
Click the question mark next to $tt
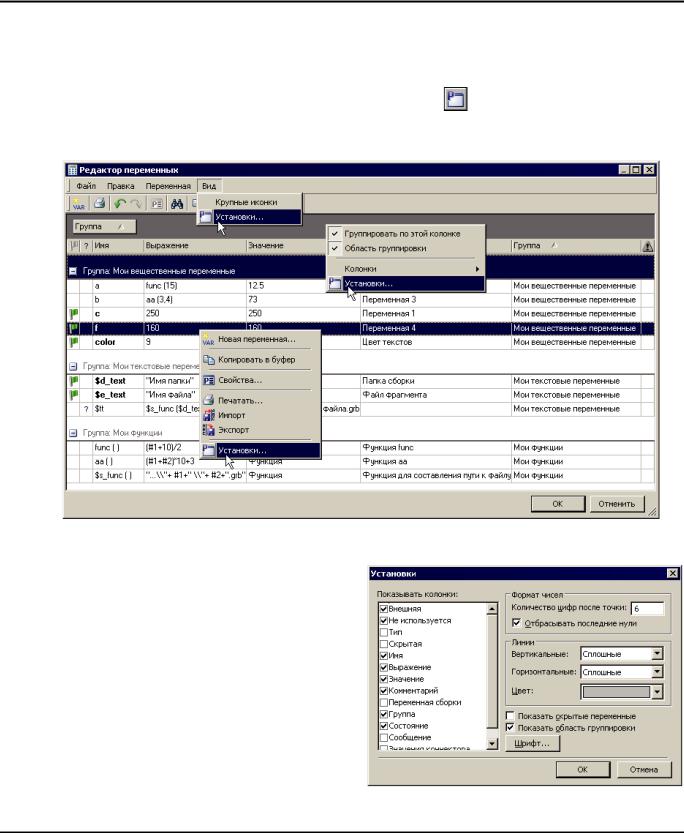[x=86, y=409]
